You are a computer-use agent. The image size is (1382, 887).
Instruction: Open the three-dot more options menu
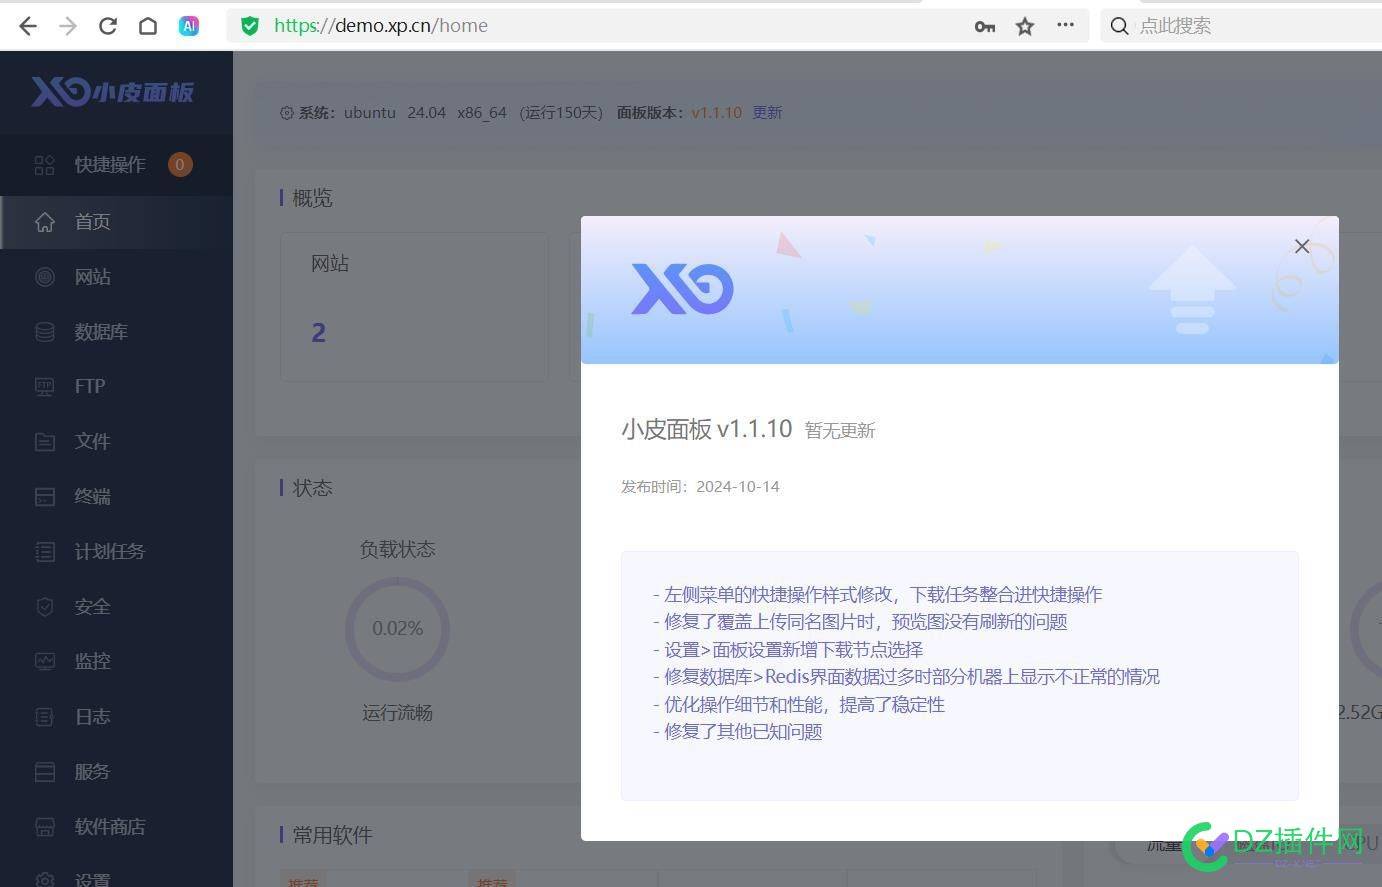[x=1066, y=25]
